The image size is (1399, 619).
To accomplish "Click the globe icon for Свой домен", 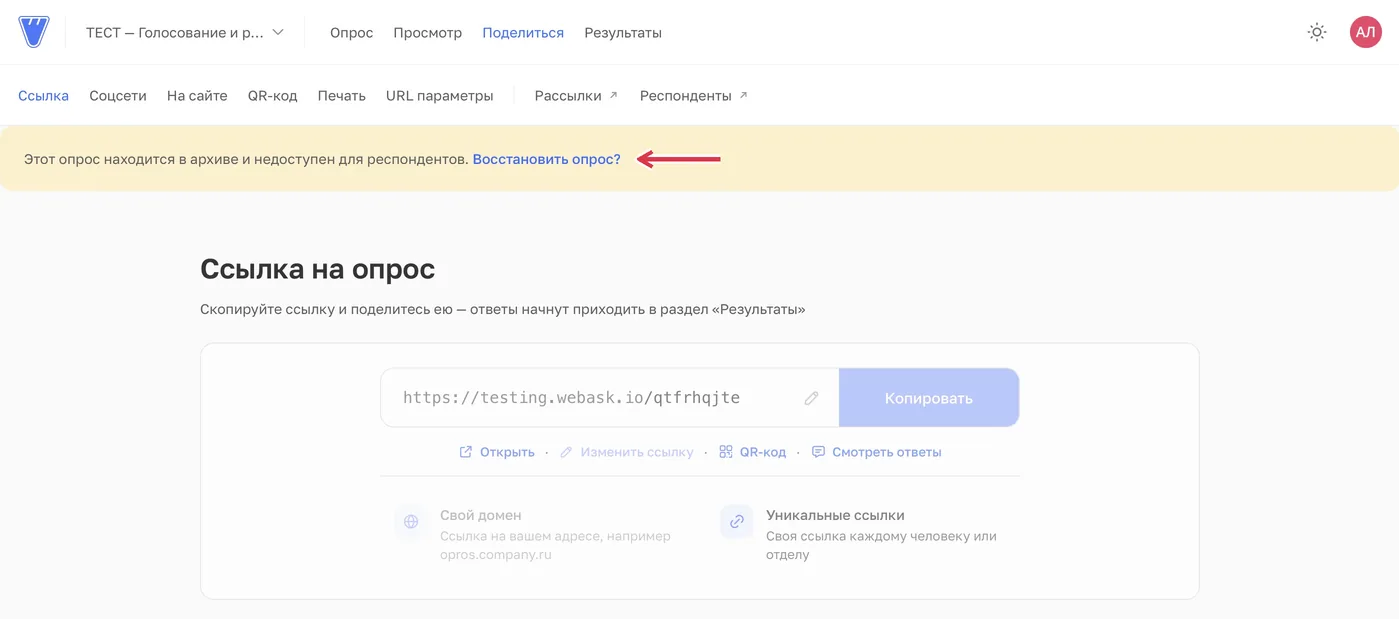I will coord(411,522).
